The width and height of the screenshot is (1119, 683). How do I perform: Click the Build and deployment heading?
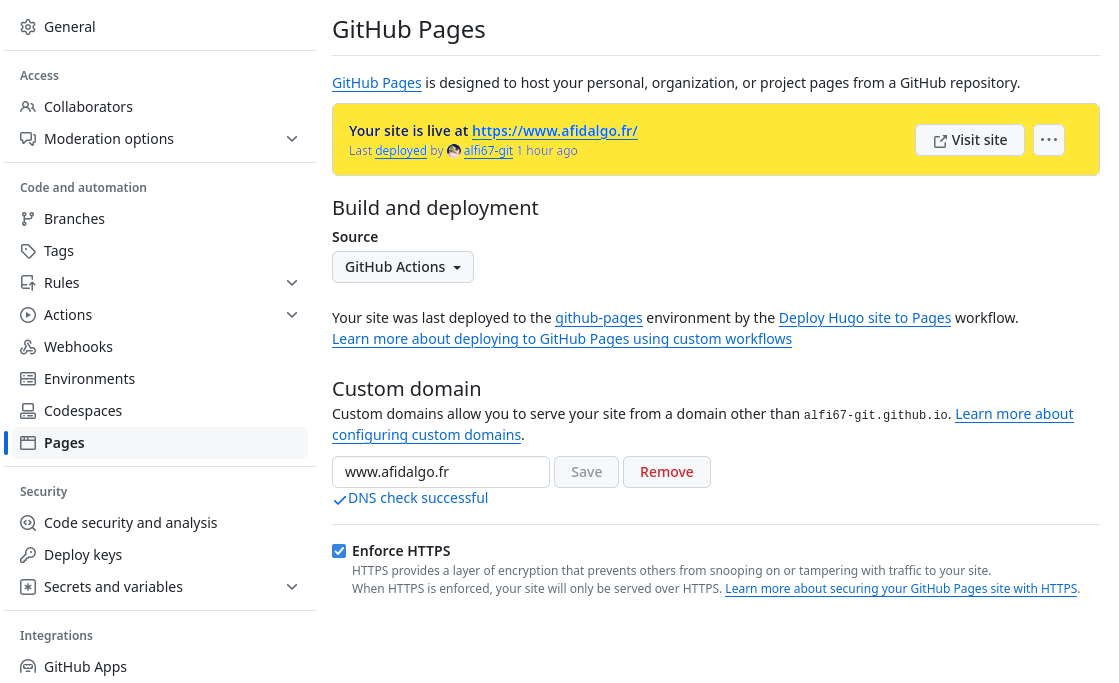click(435, 208)
